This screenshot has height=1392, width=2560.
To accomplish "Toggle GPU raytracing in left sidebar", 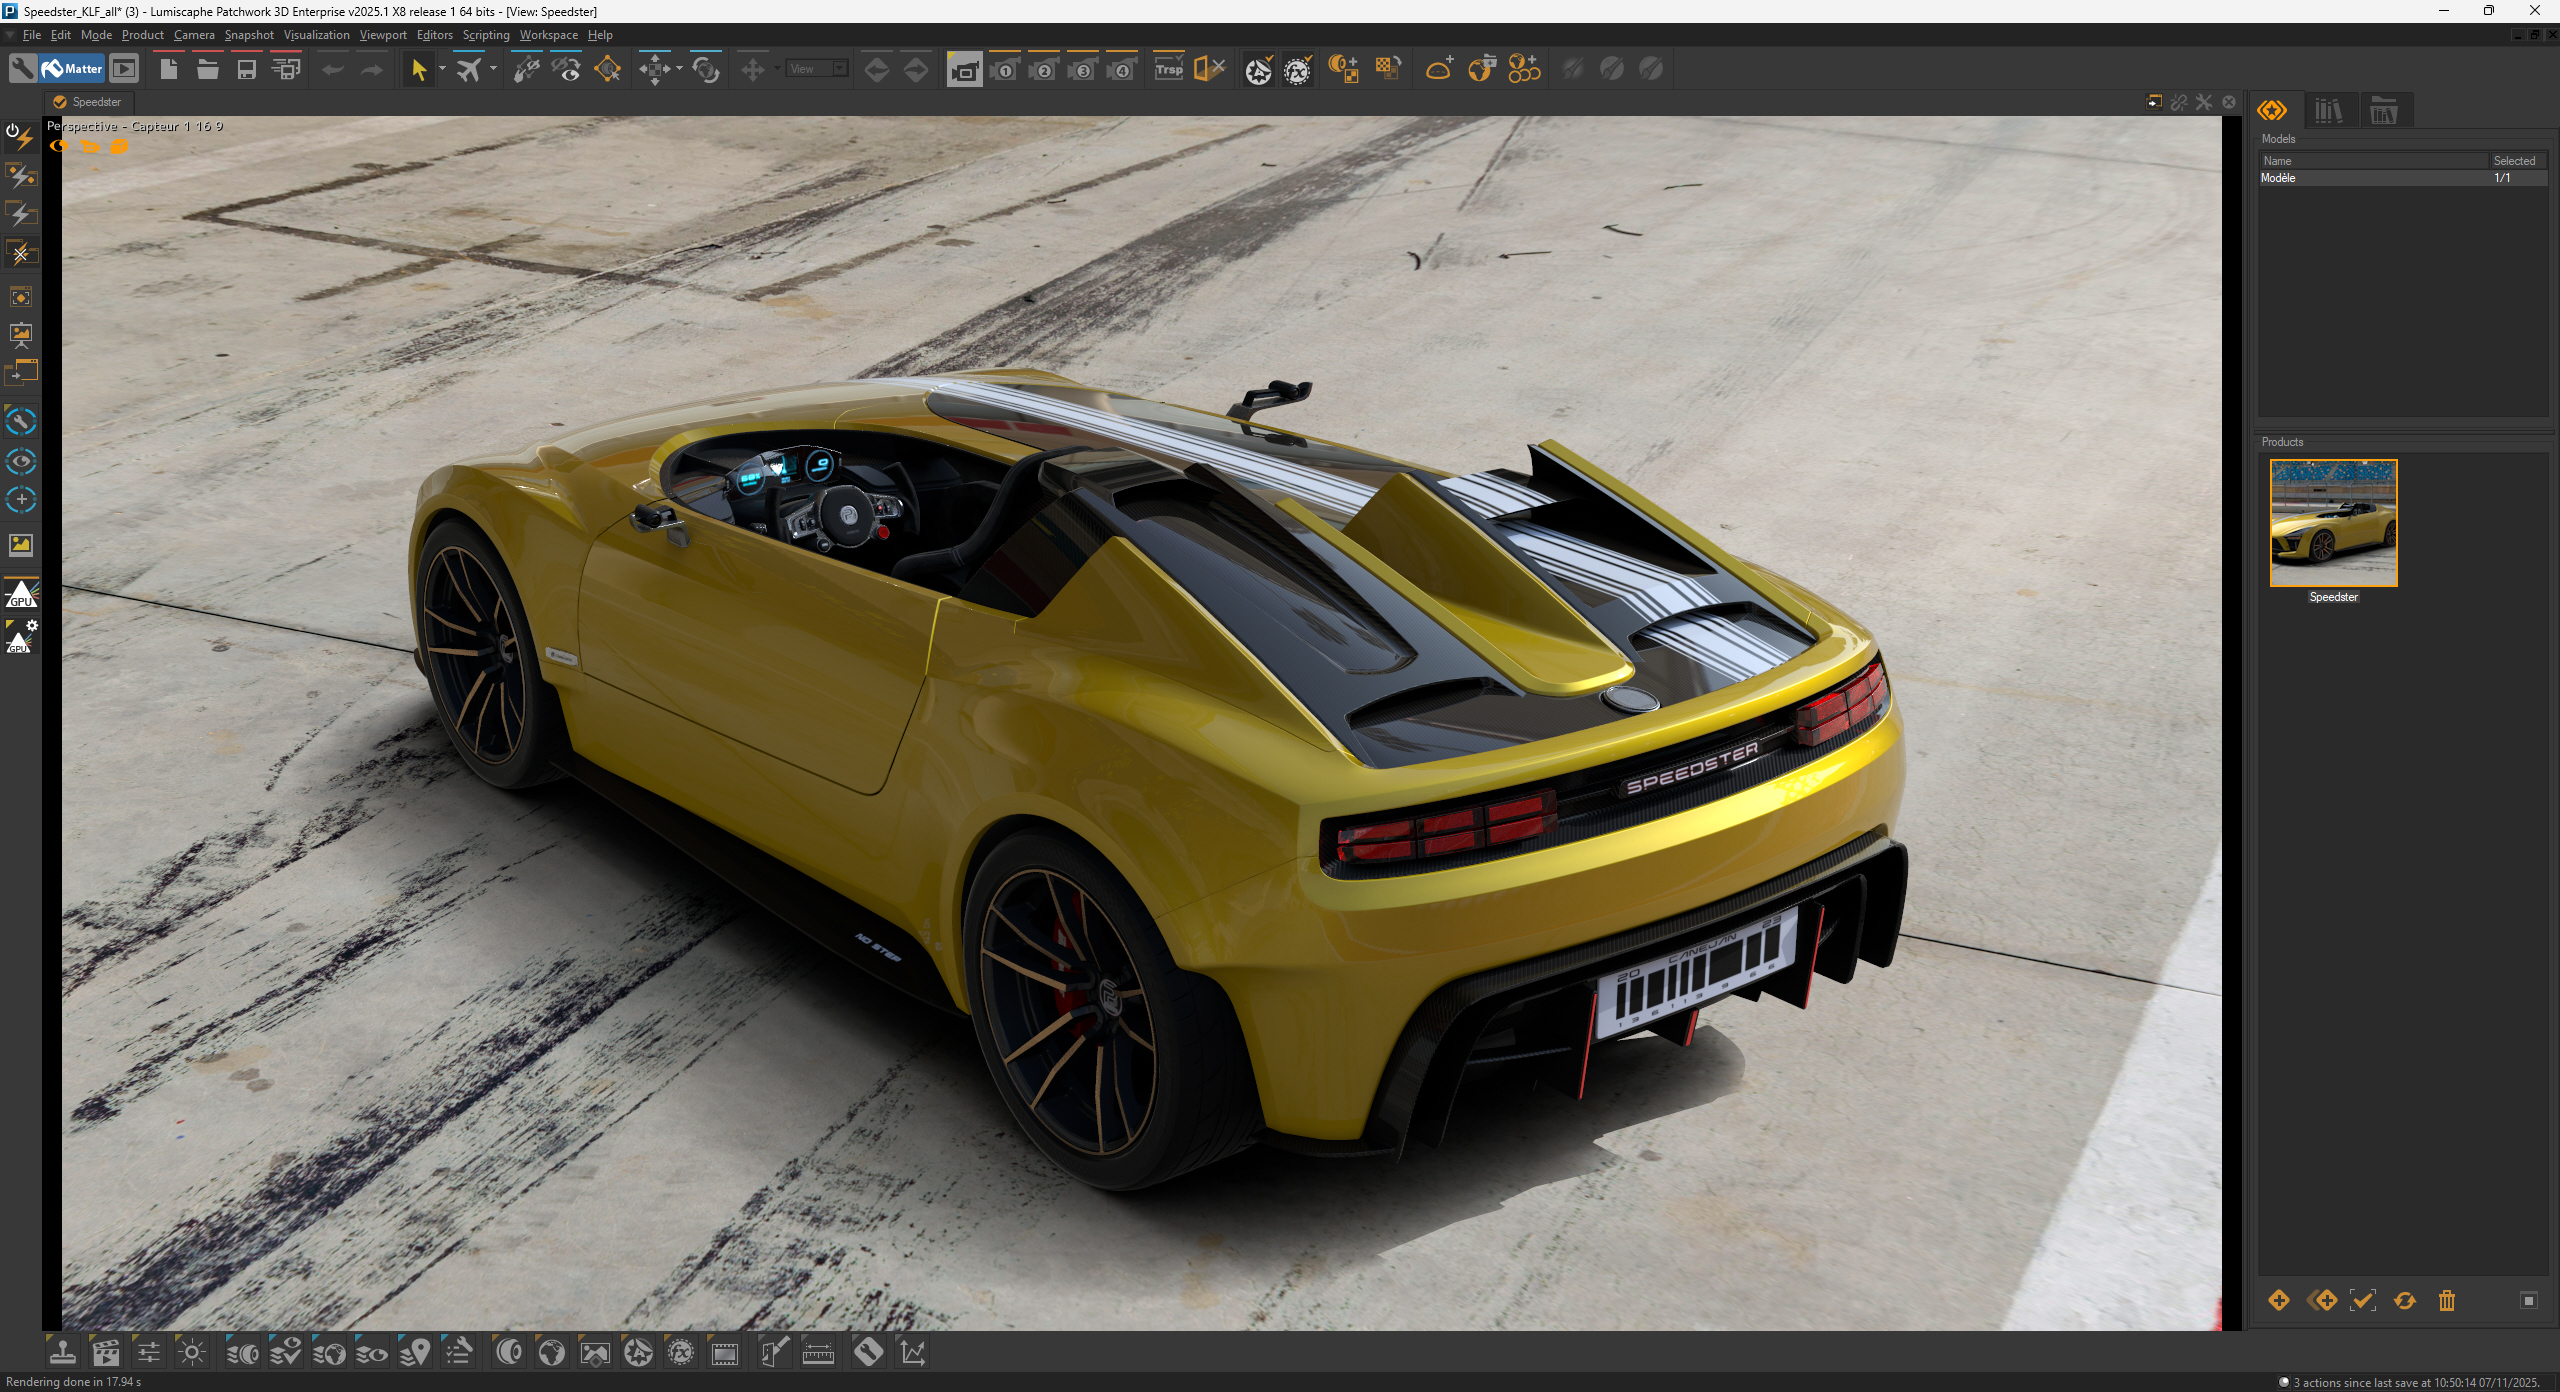I will tap(21, 593).
